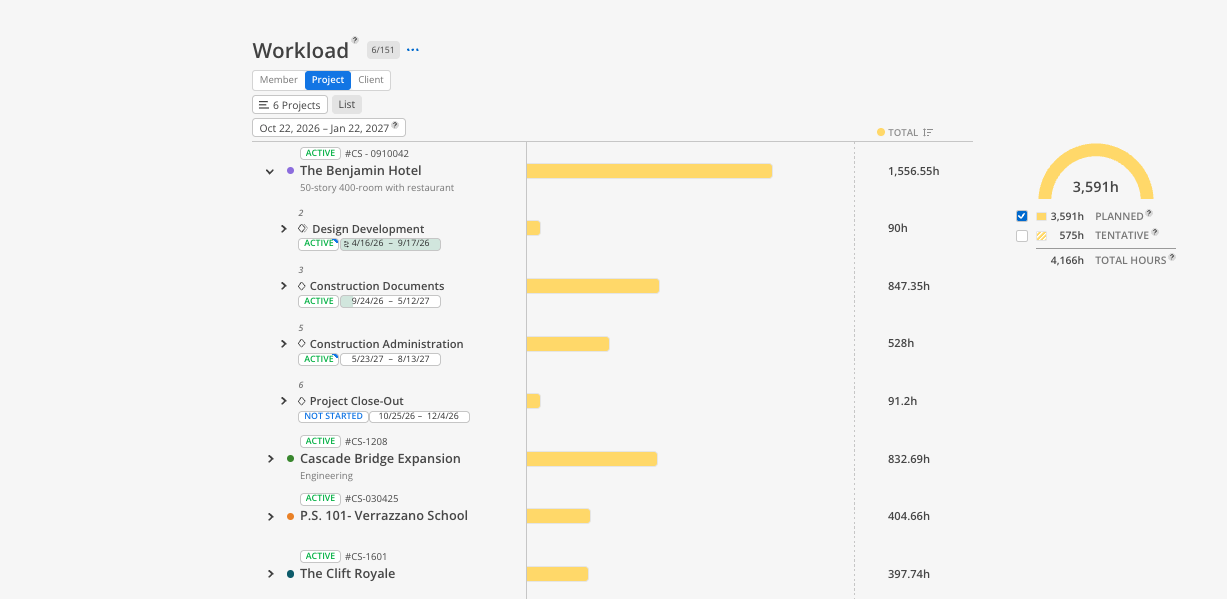Click the teal dot for The Clift Royale
Viewport: 1227px width, 599px height.
tap(290, 574)
